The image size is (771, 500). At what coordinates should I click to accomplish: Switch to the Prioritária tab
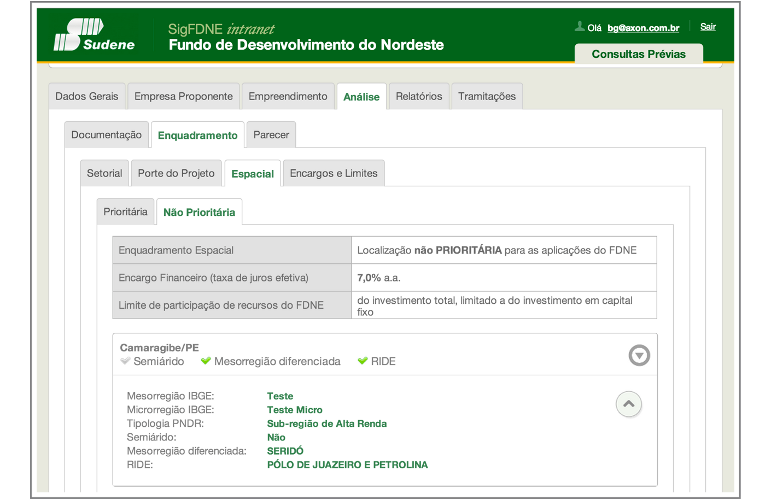[x=125, y=211]
